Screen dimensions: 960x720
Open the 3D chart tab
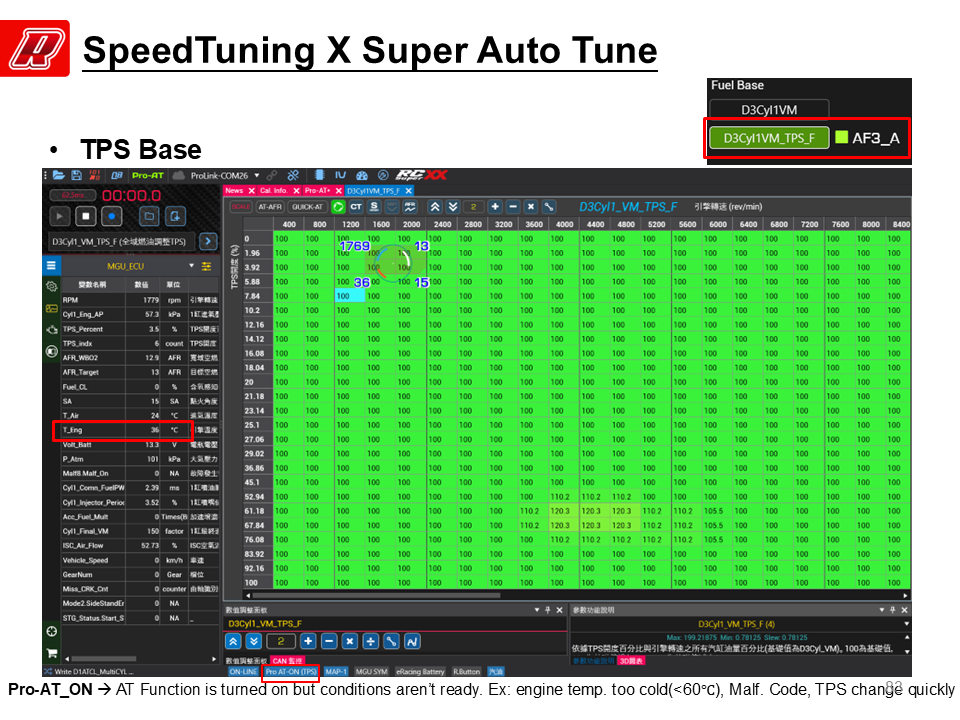click(631, 661)
